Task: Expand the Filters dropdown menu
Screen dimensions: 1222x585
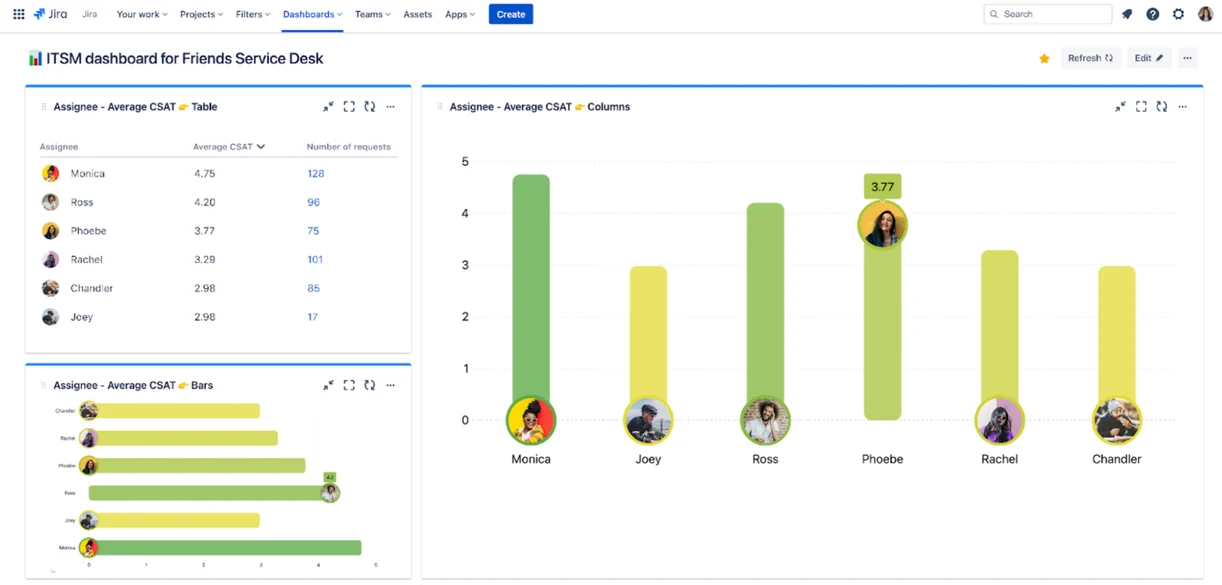Action: point(253,14)
